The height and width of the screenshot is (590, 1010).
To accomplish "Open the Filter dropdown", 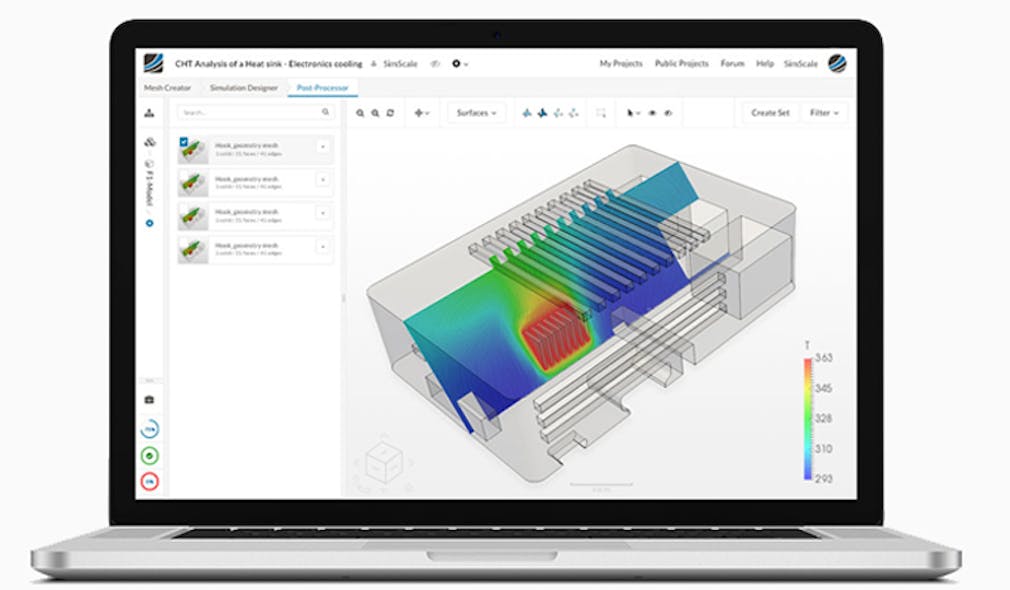I will pyautogui.click(x=821, y=113).
